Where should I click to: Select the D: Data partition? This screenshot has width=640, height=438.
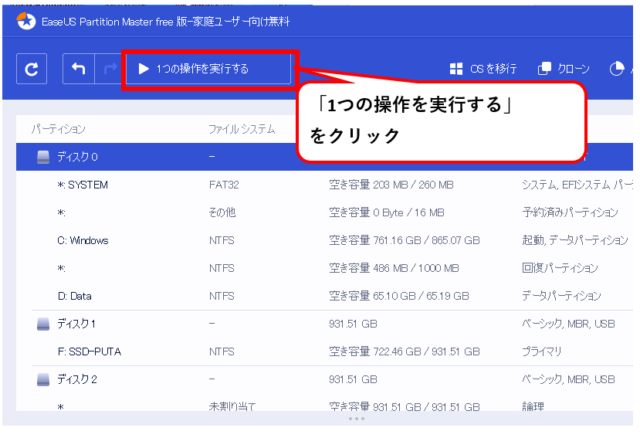click(x=324, y=296)
